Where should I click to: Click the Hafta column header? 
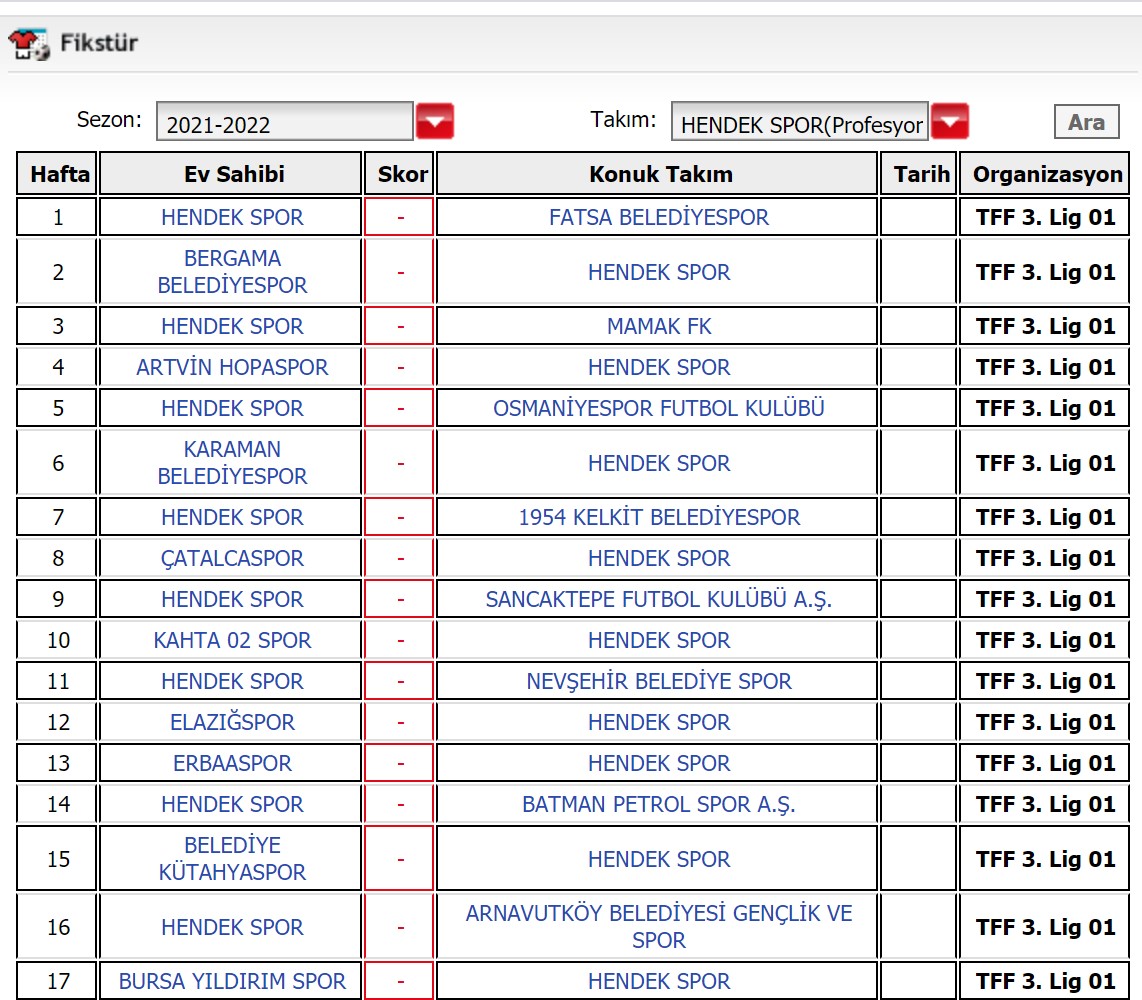coord(59,174)
